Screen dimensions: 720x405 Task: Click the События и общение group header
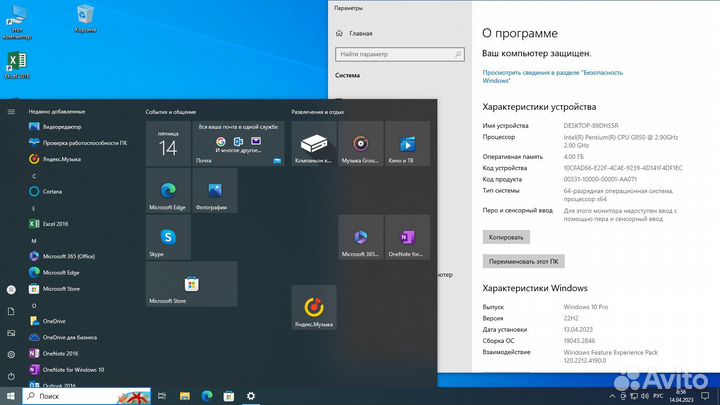coord(171,112)
